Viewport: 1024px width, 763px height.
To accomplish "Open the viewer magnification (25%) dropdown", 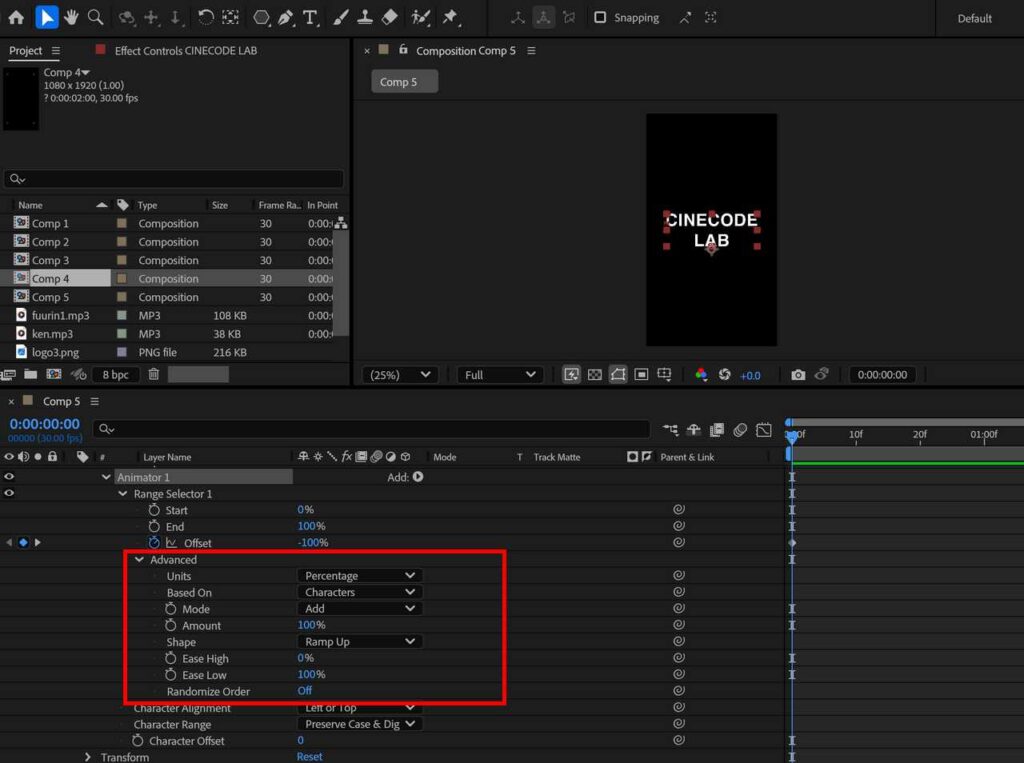I will (400, 374).
